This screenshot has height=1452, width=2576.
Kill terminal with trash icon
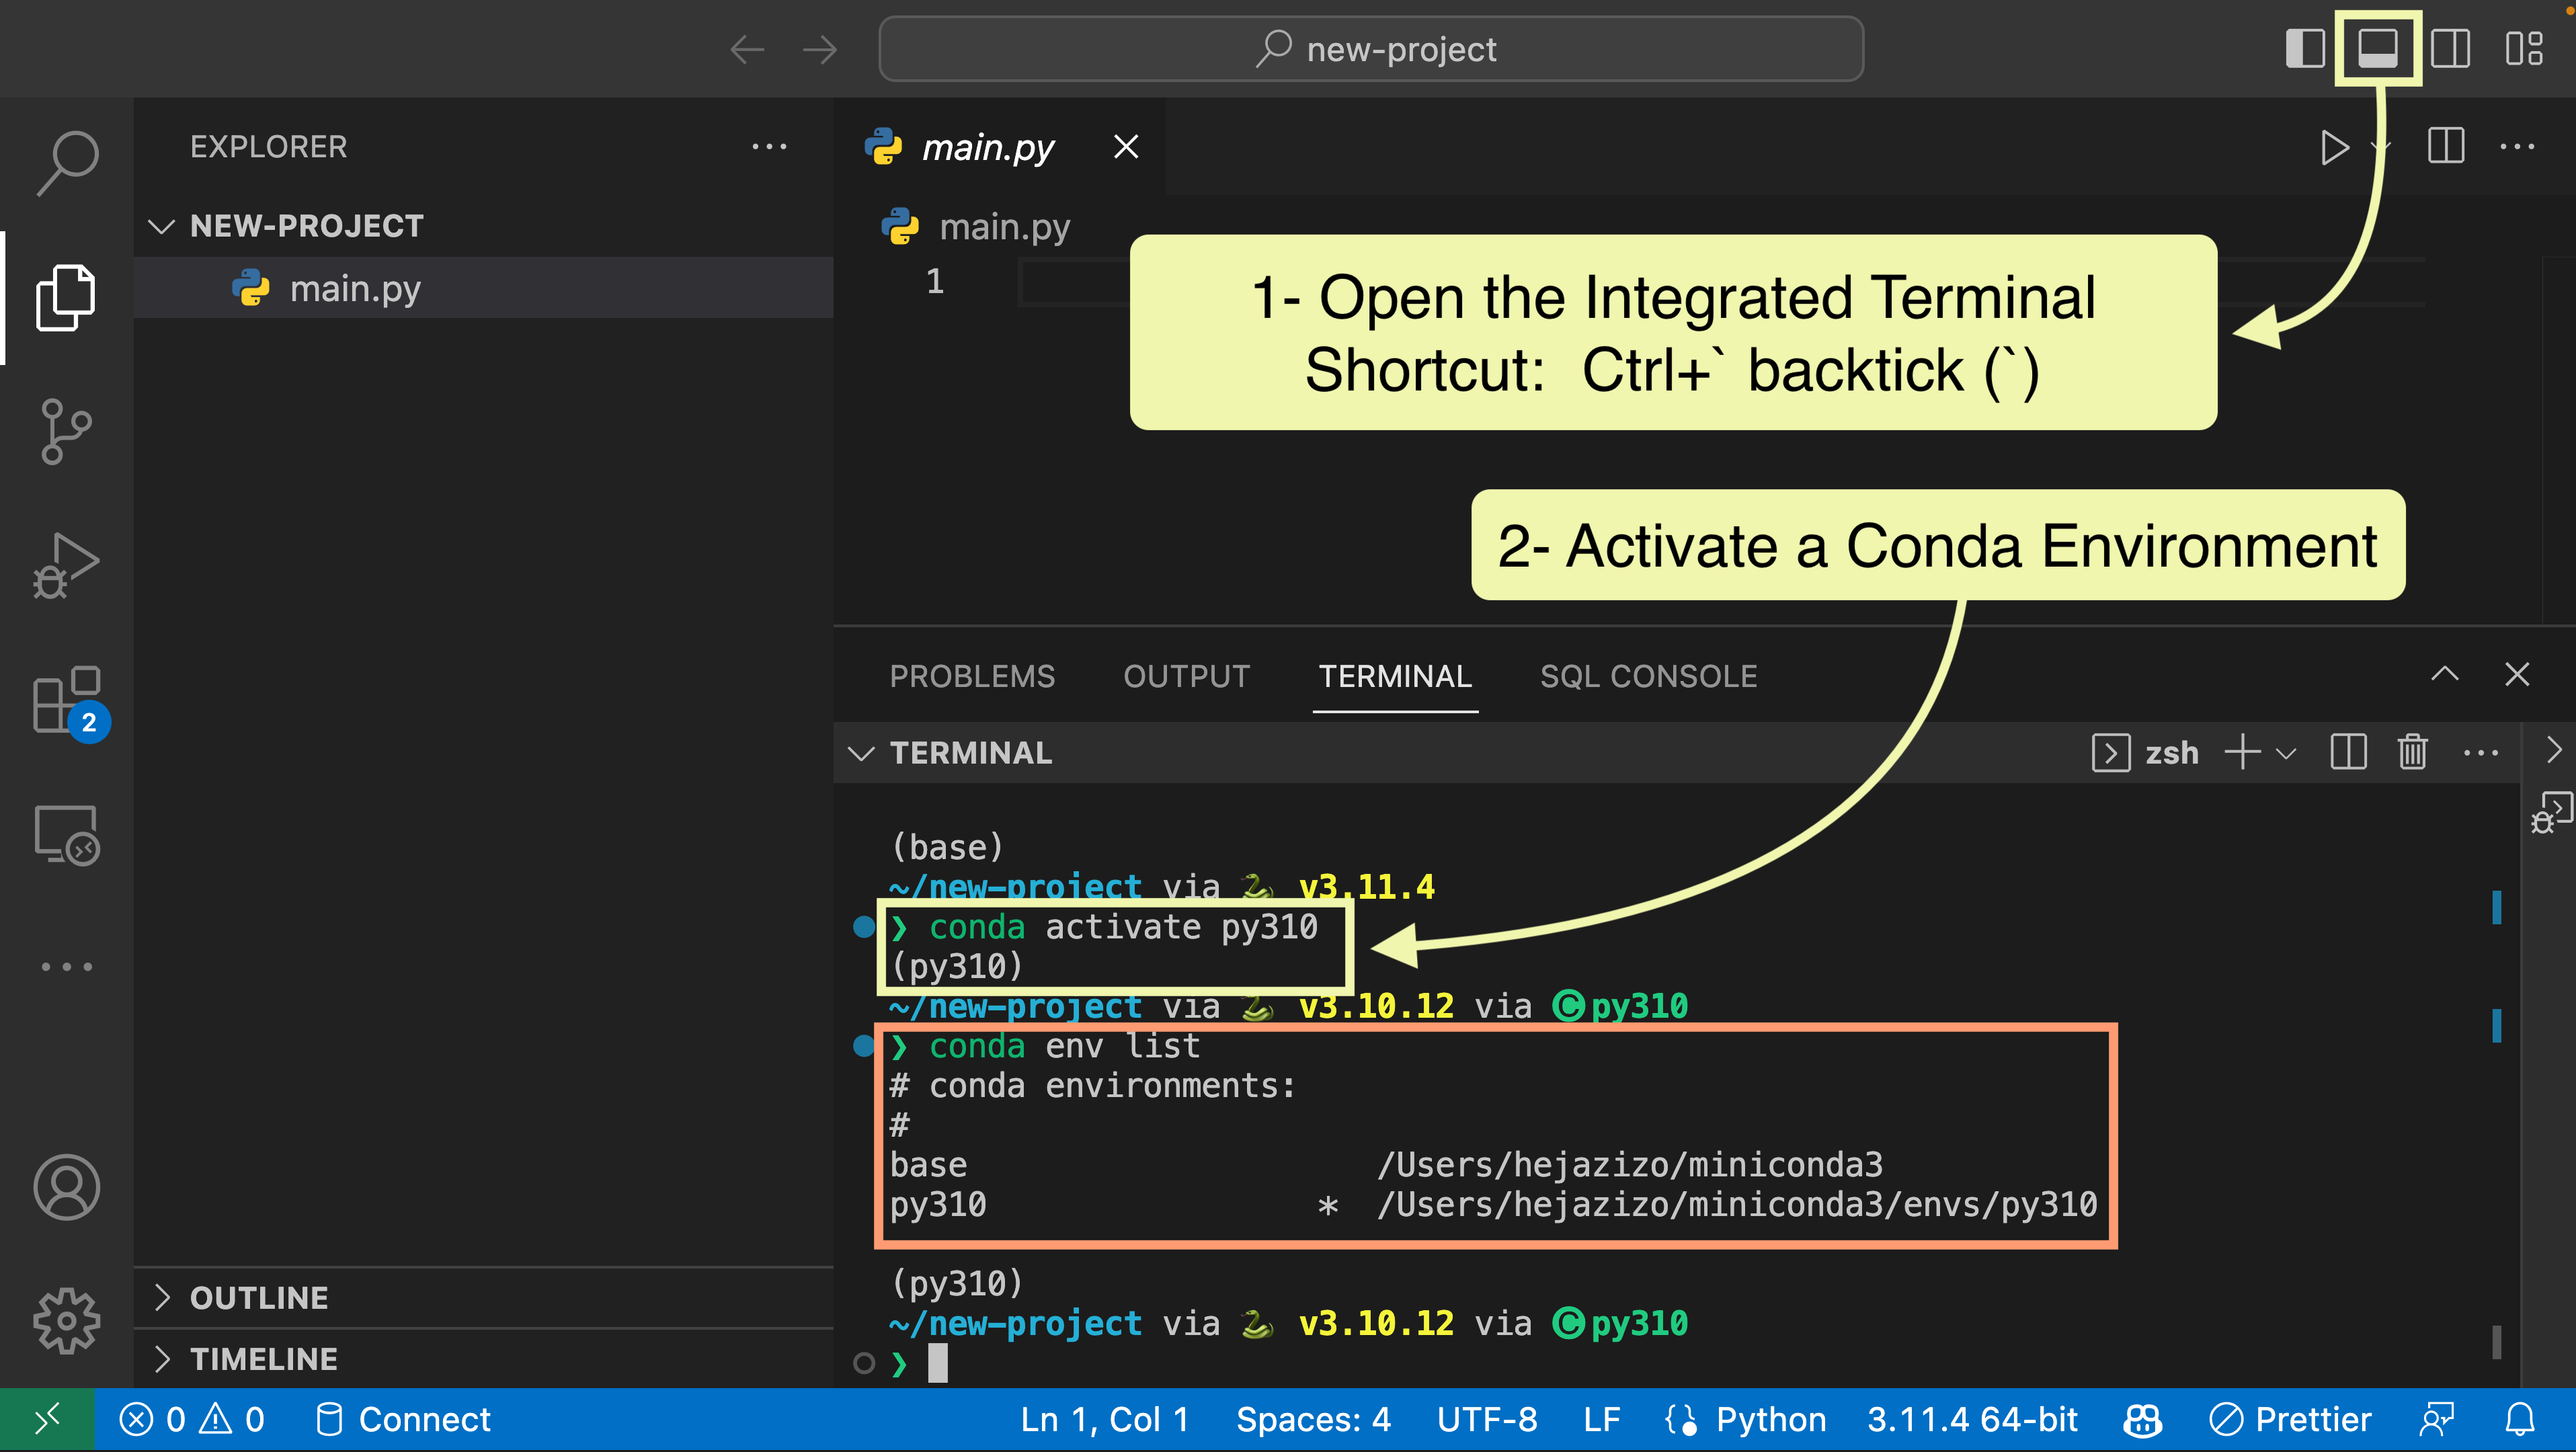(x=2412, y=752)
